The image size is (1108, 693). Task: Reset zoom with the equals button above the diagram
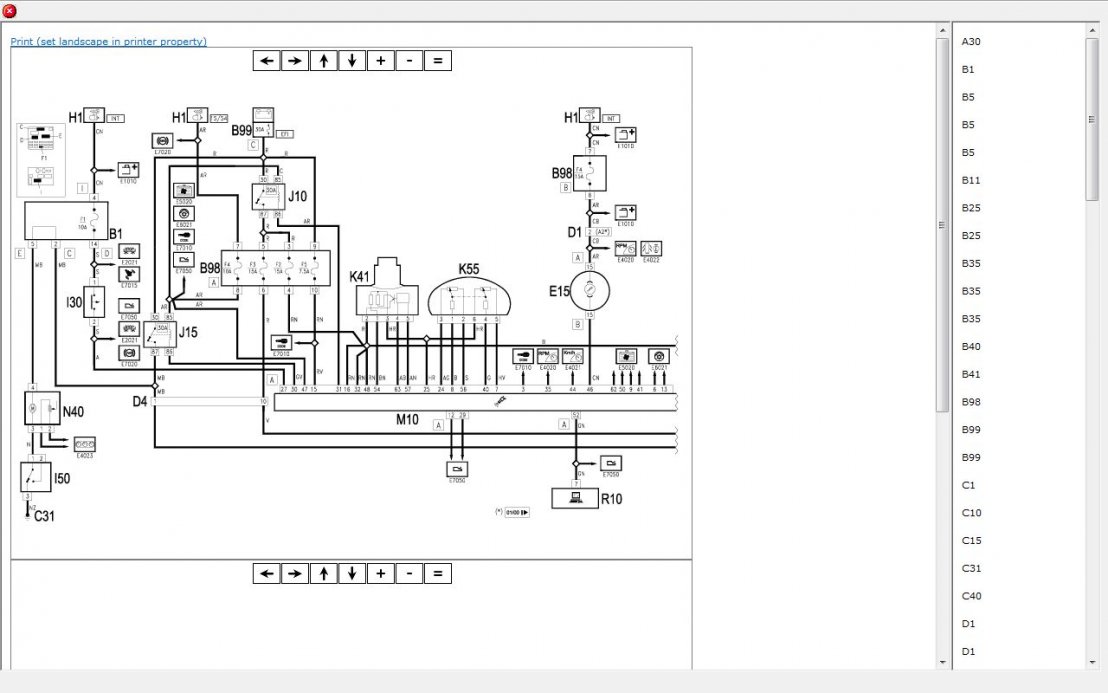point(438,61)
